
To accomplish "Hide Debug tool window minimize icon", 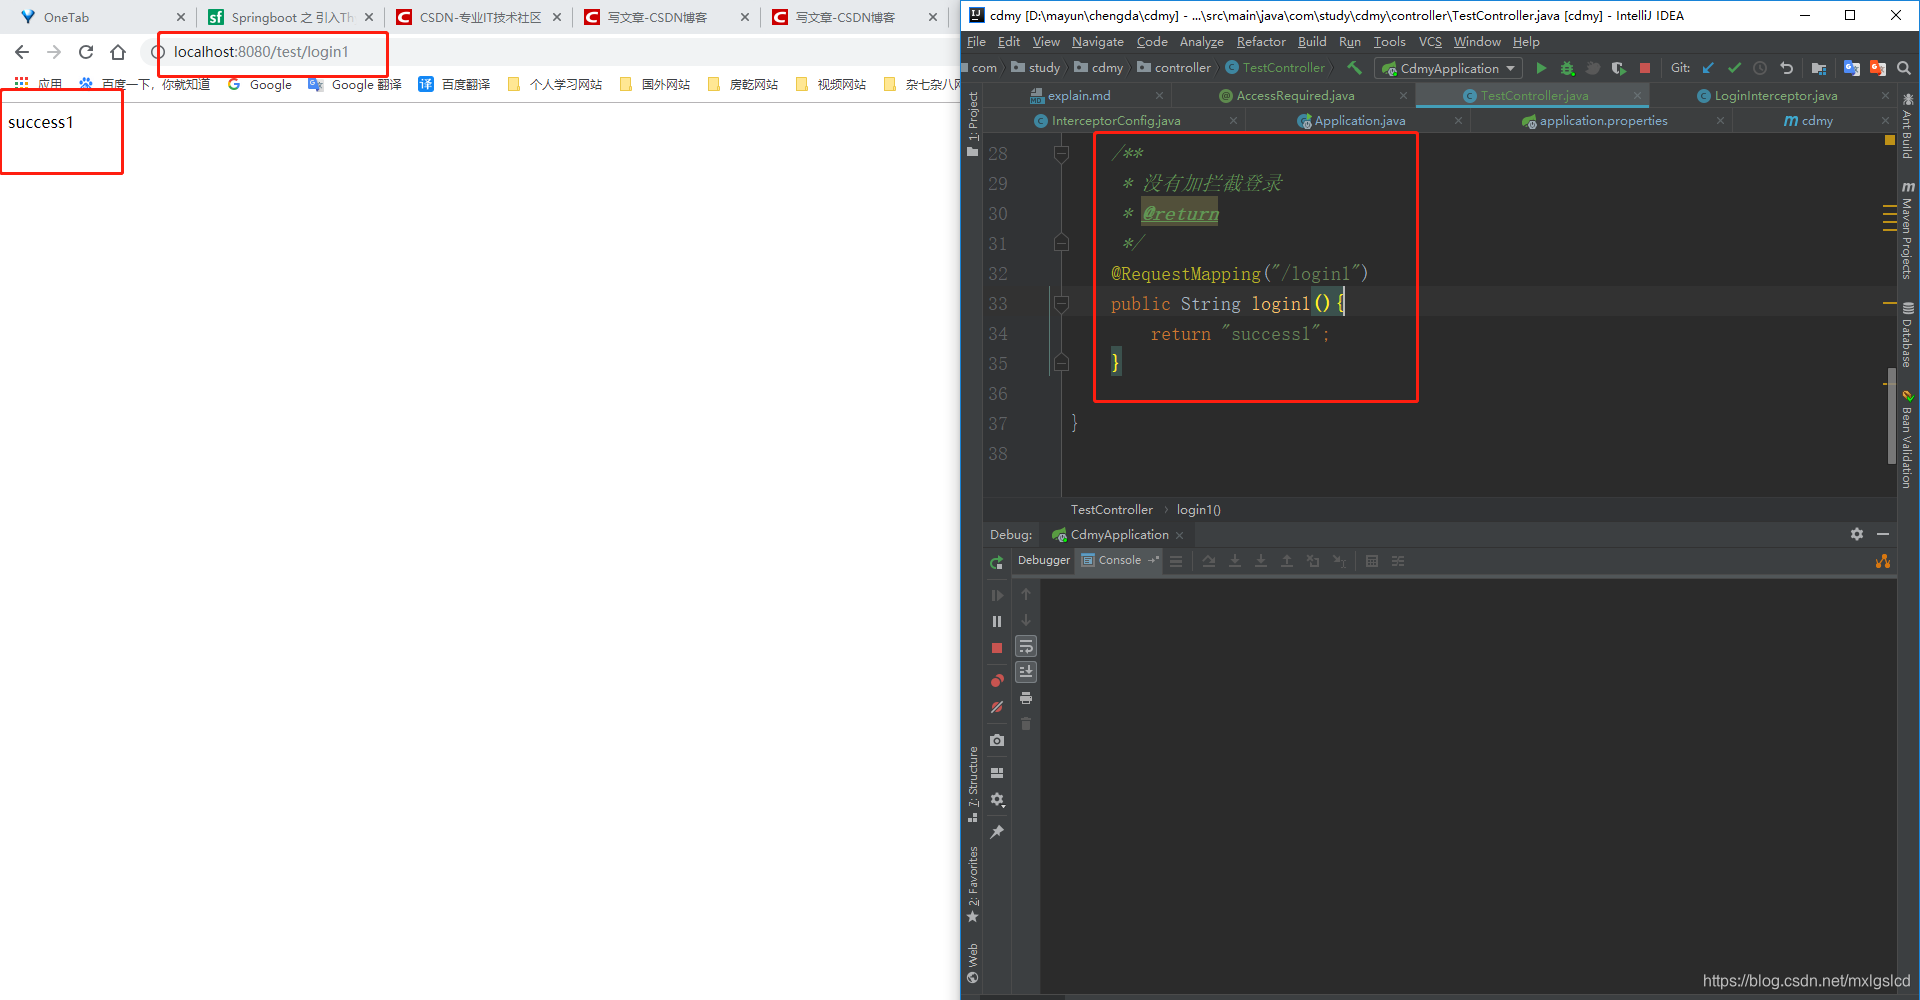I will pyautogui.click(x=1883, y=534).
